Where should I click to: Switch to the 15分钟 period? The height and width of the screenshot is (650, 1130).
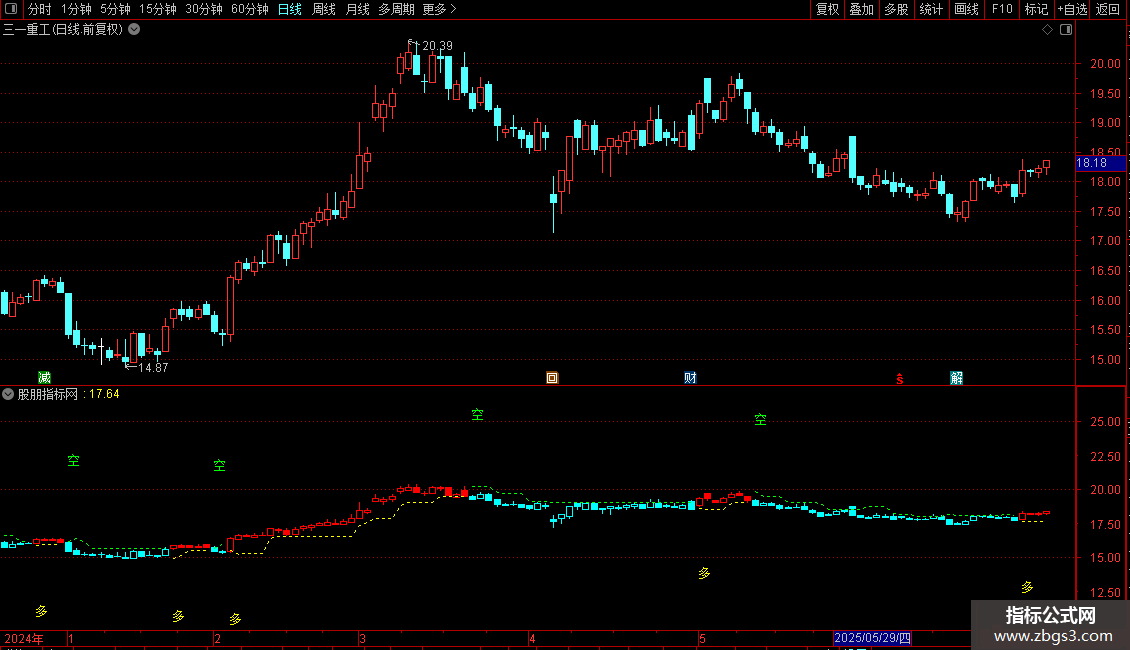tap(158, 9)
